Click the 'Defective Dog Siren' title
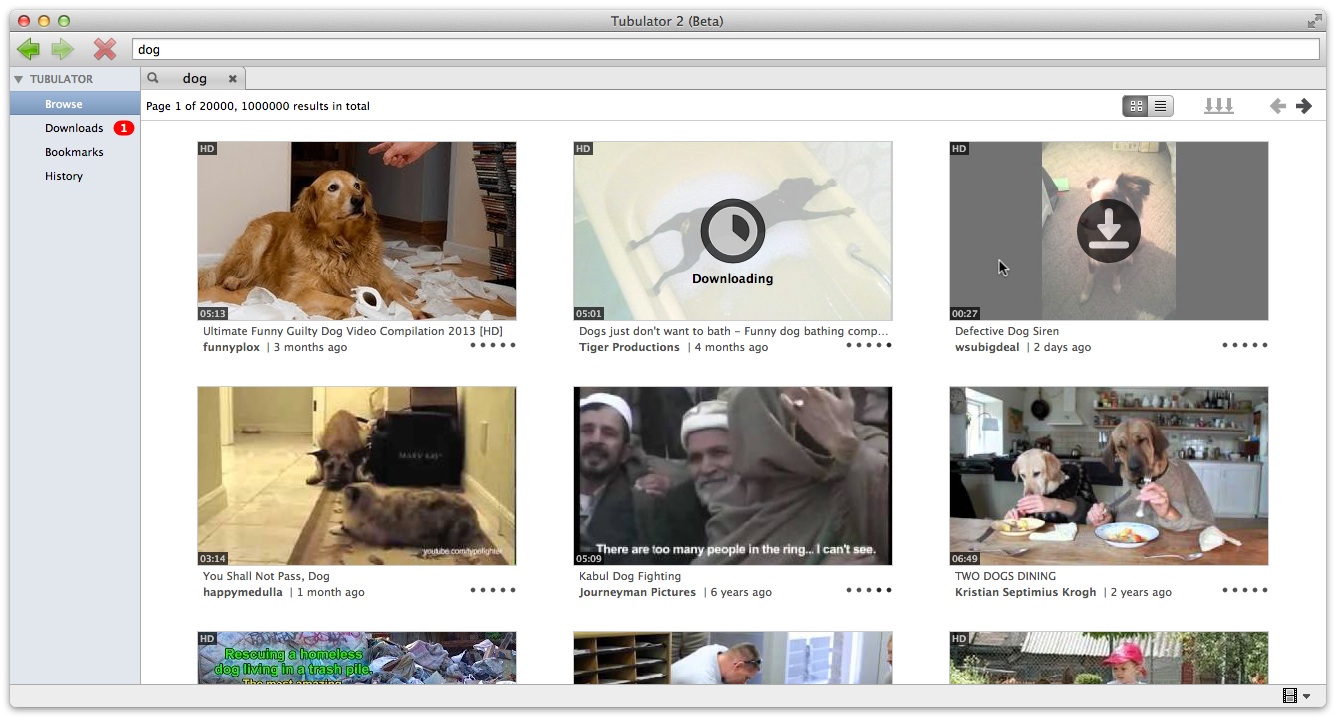Image resolution: width=1336 pixels, height=717 pixels. (x=1007, y=331)
